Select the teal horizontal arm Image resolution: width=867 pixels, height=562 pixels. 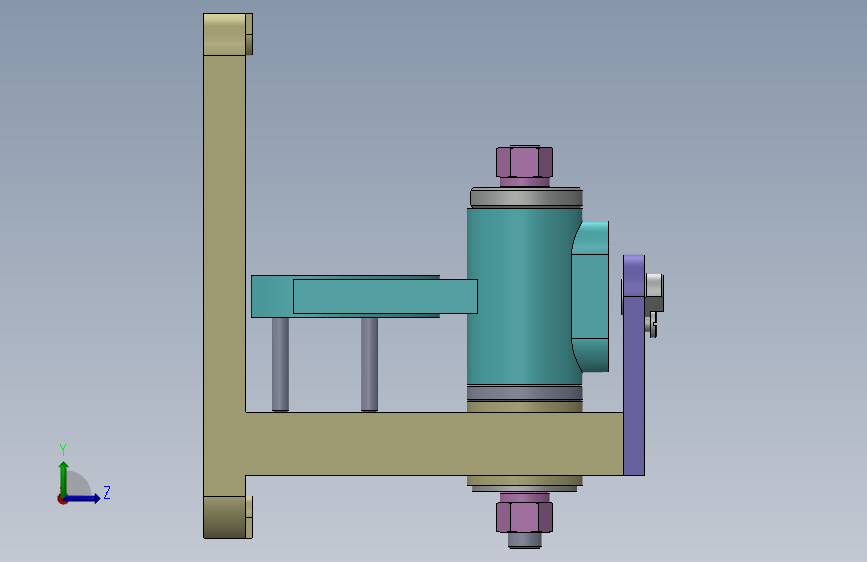pyautogui.click(x=365, y=296)
